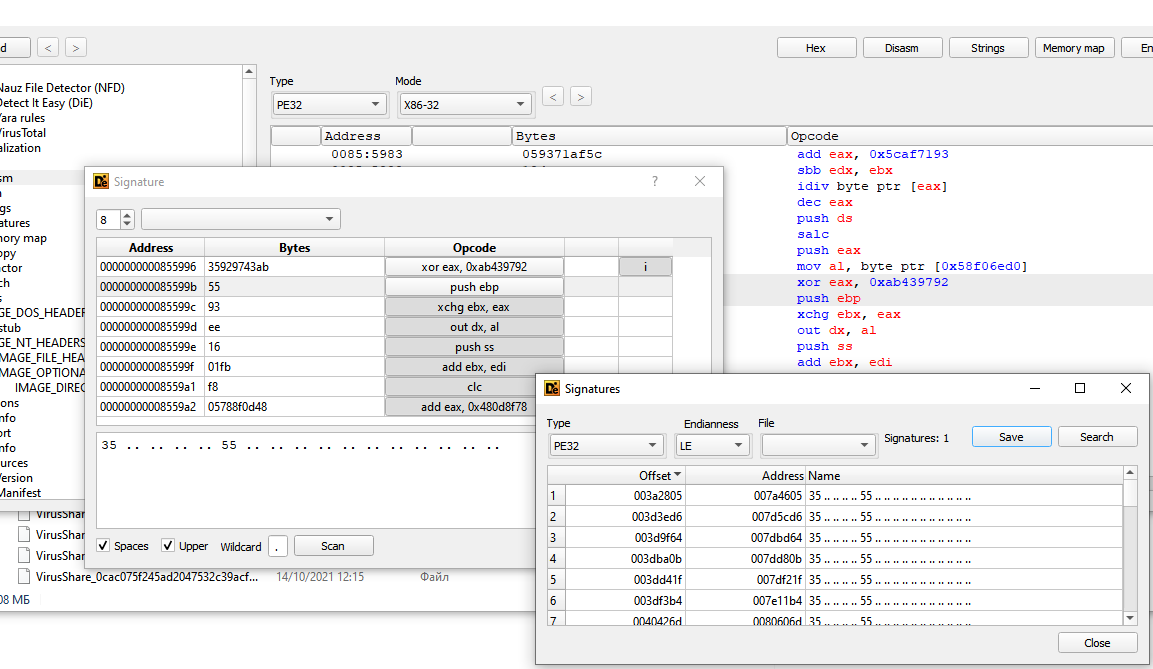
Task: Click the 'add eax, 0x480d8f78' opcode button
Action: coord(474,406)
